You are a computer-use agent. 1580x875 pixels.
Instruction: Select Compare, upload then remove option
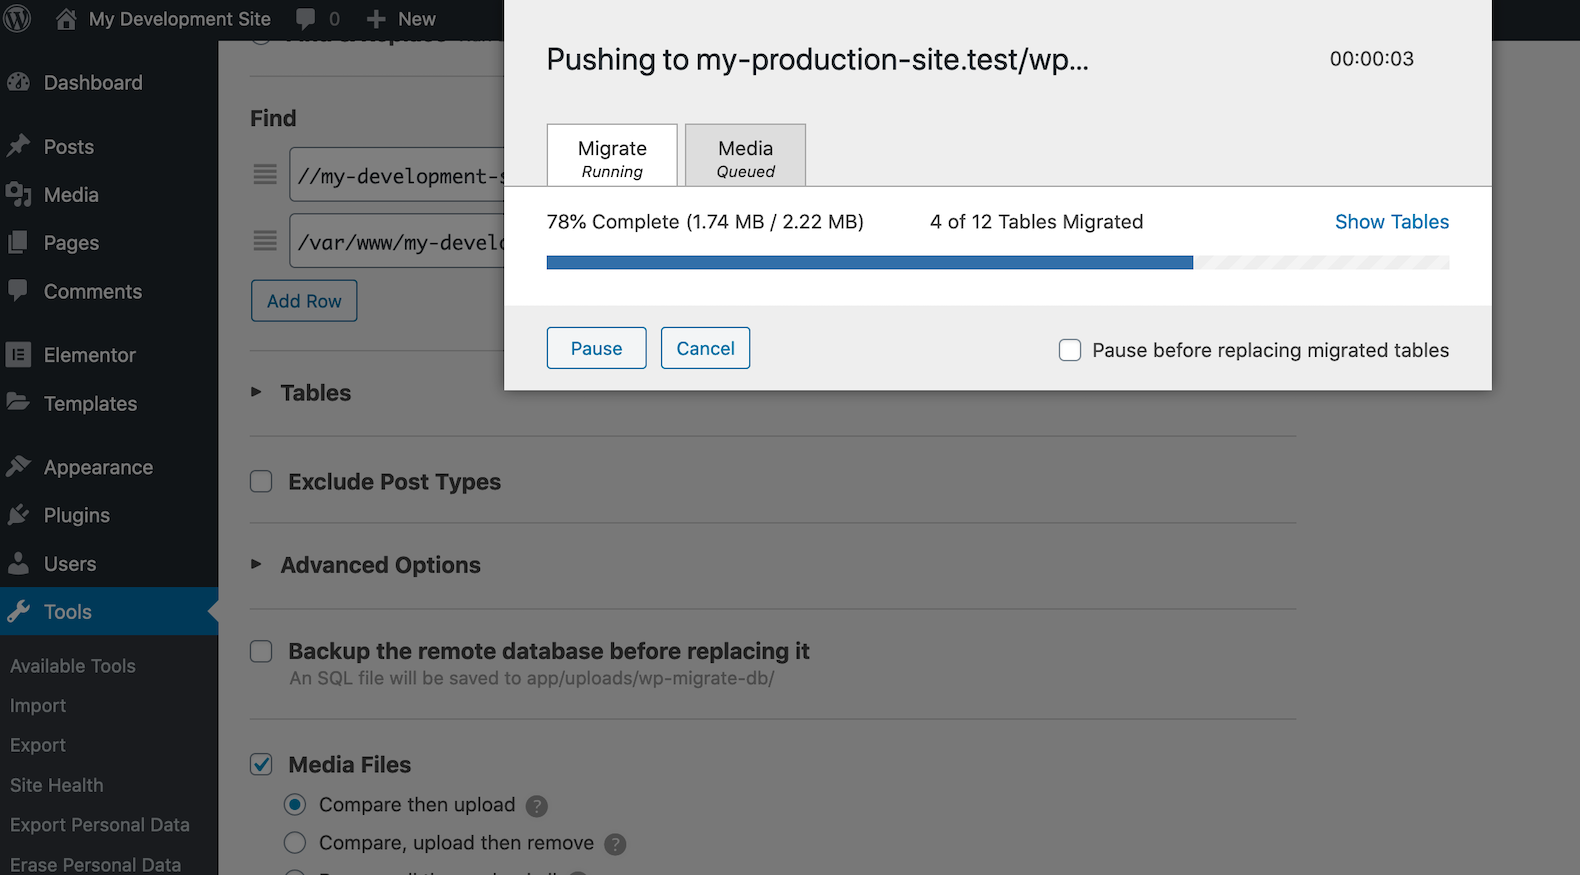click(x=295, y=843)
